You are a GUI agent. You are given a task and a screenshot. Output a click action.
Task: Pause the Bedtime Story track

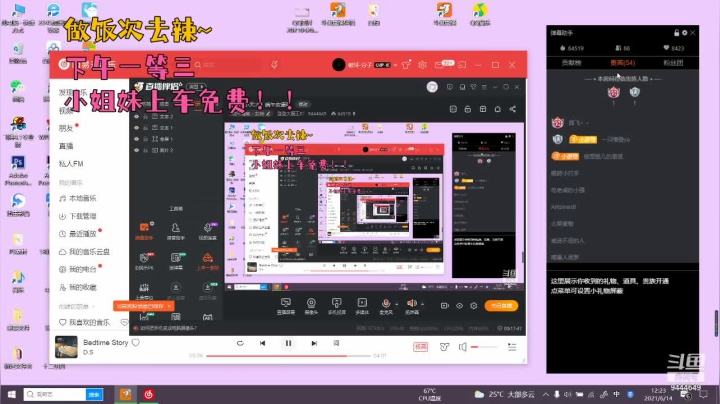coord(288,343)
